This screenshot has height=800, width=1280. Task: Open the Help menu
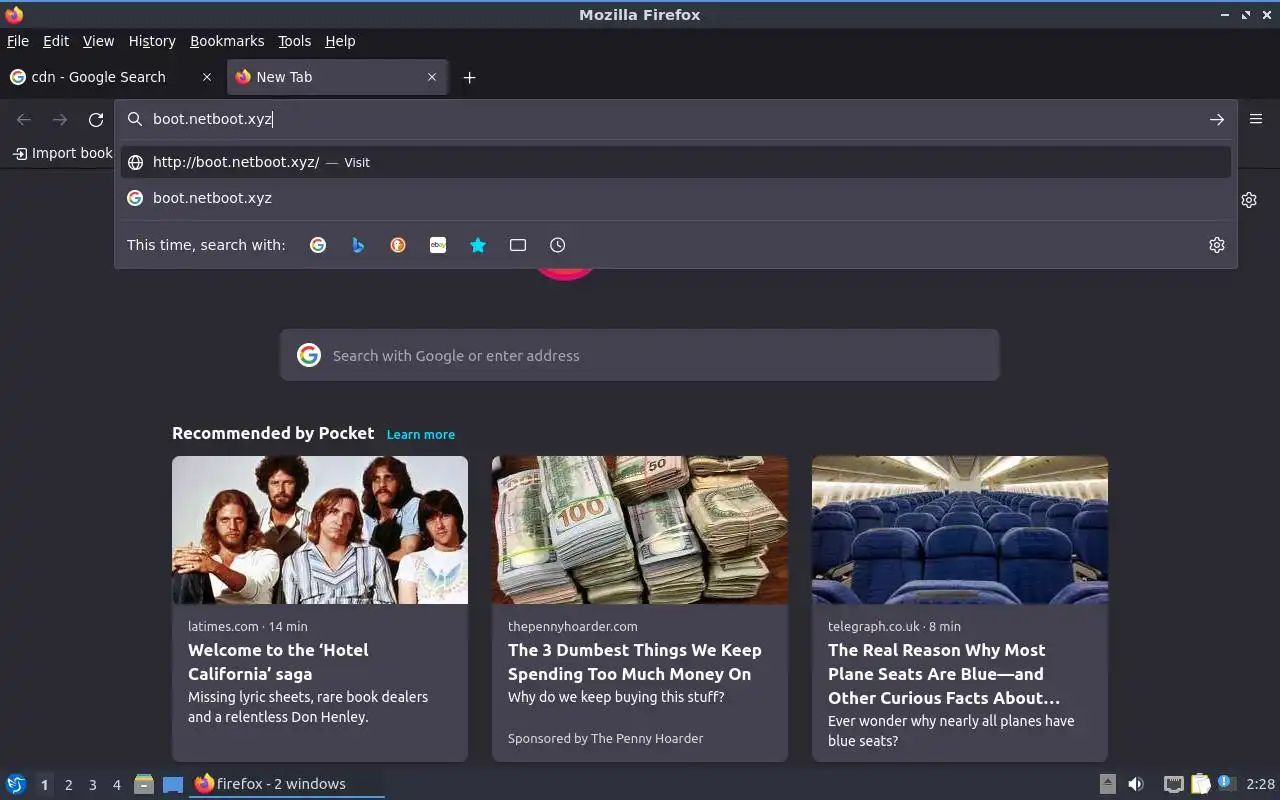point(340,41)
